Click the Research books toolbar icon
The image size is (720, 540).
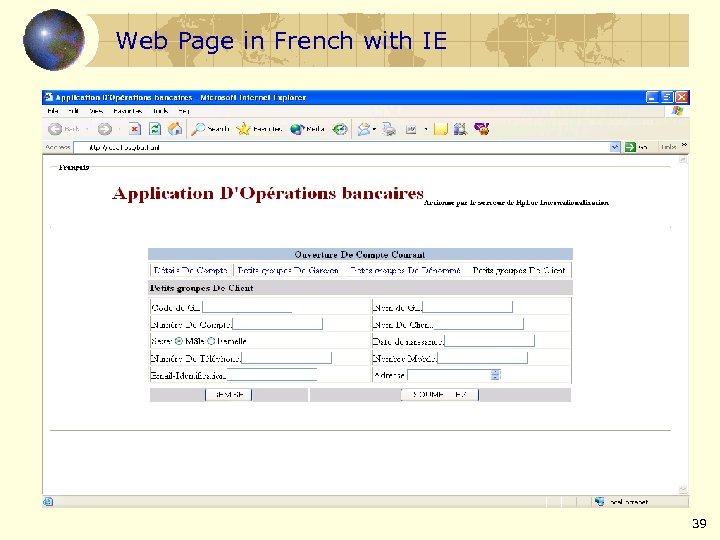(460, 129)
